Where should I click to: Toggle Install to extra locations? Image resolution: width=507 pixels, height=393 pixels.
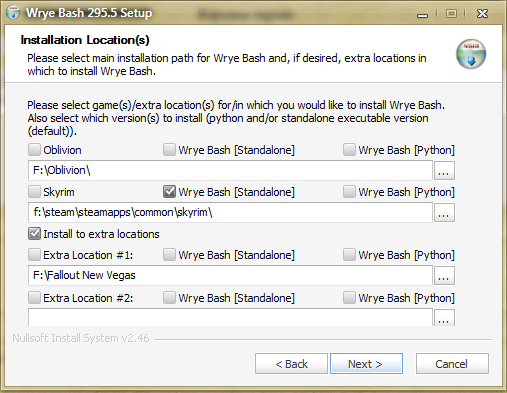pyautogui.click(x=34, y=234)
